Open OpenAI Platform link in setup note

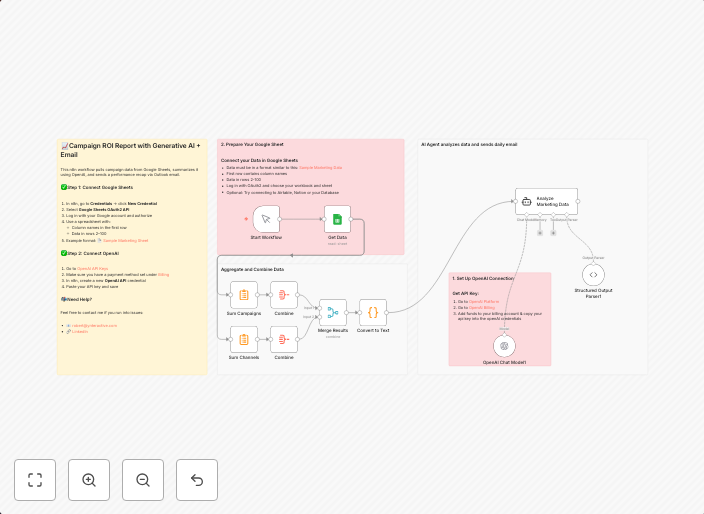click(x=484, y=301)
